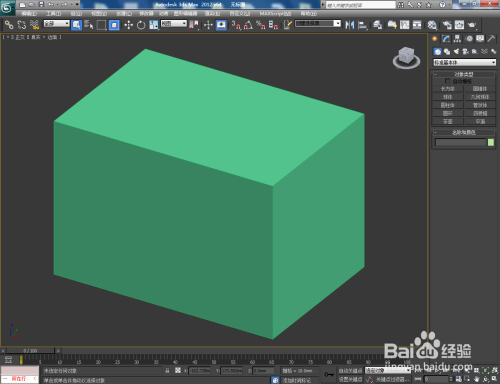Image resolution: width=500 pixels, height=384 pixels.
Task: Select the Helpers category icon
Action: (x=475, y=51)
